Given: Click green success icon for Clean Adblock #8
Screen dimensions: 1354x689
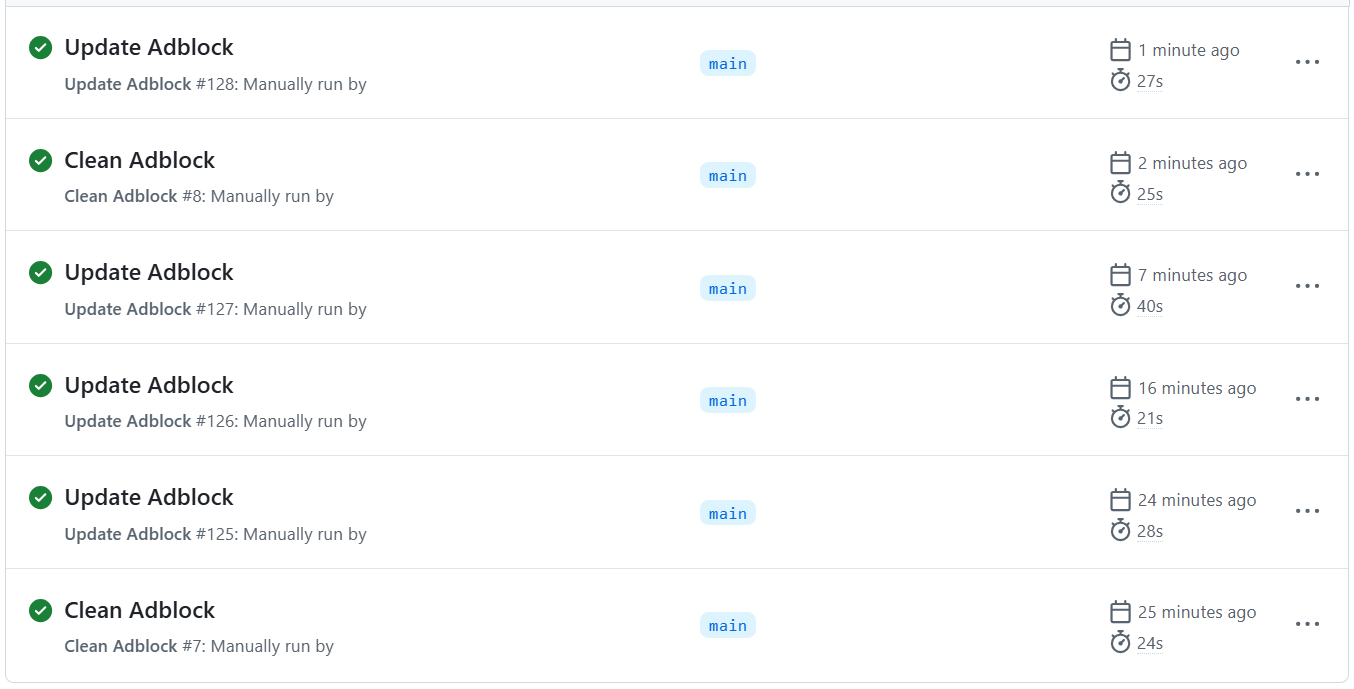Looking at the screenshot, I should [x=40, y=160].
